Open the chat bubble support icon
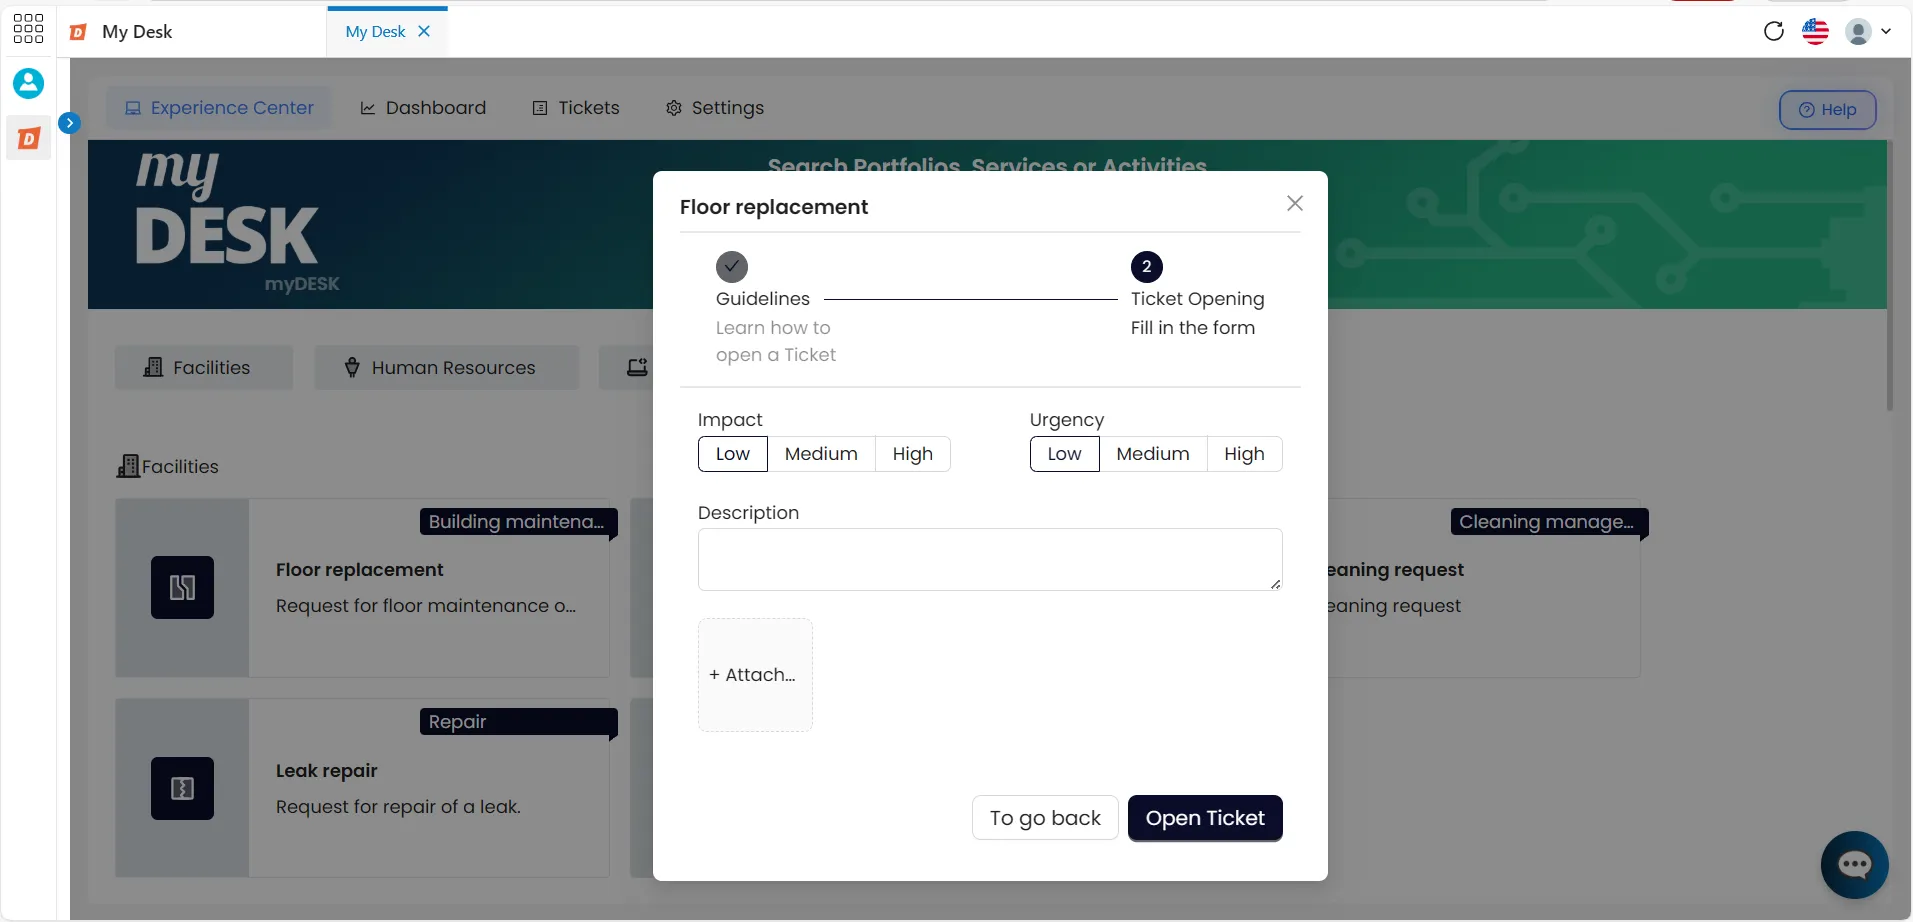This screenshot has height=922, width=1913. coord(1855,865)
